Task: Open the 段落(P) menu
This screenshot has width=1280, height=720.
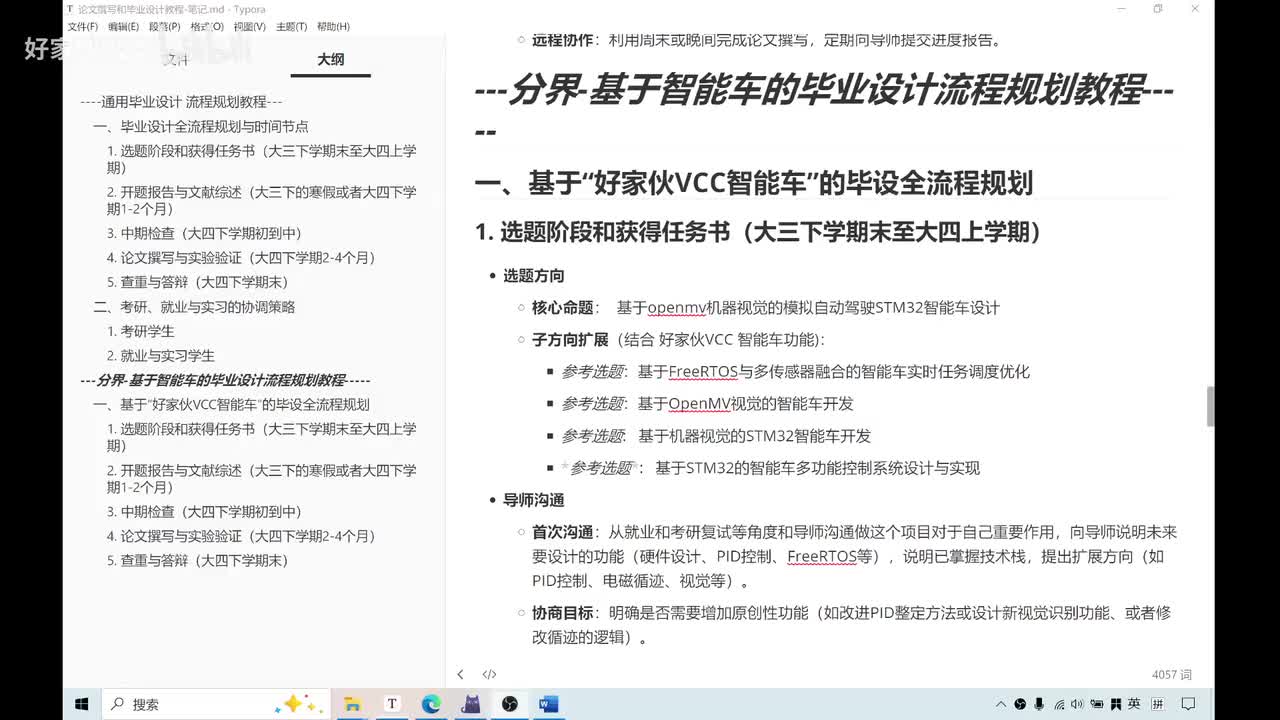Action: [x=165, y=27]
